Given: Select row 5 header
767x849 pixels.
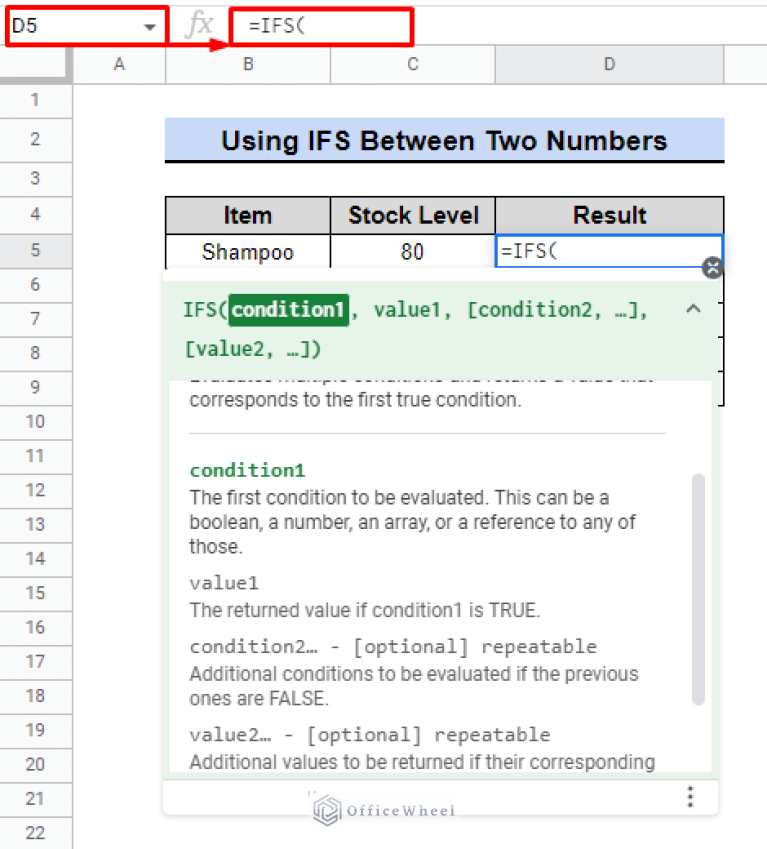Looking at the screenshot, I should click(36, 251).
